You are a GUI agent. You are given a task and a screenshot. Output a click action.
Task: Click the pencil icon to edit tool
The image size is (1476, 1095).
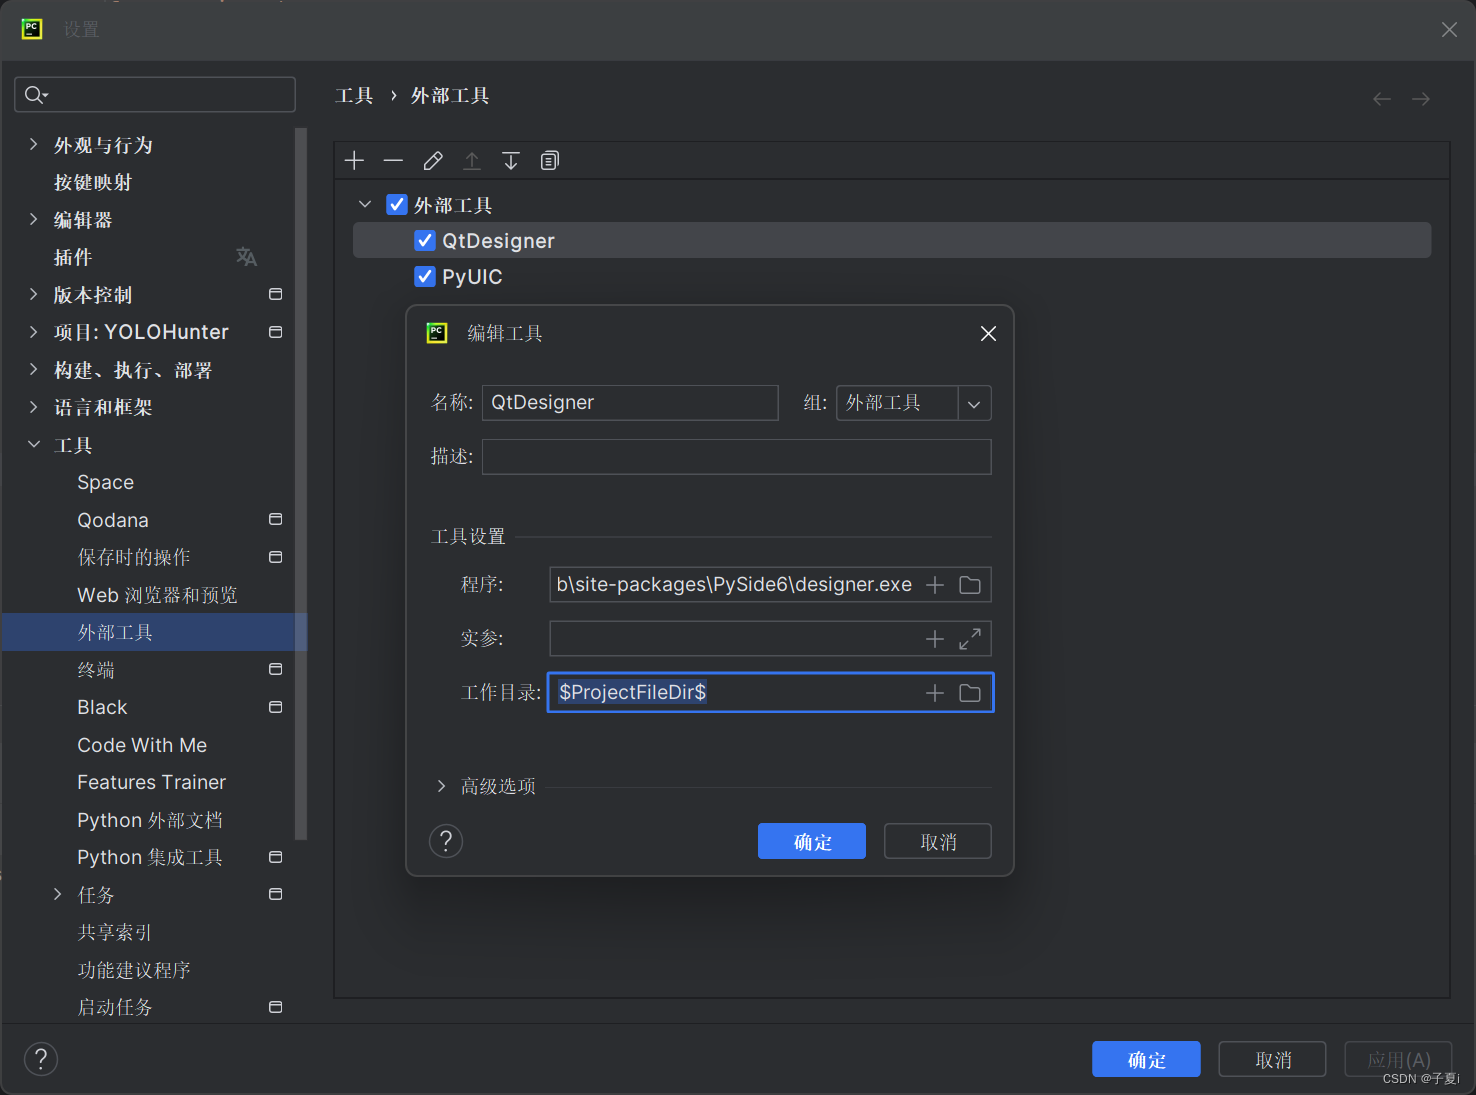[x=432, y=160]
